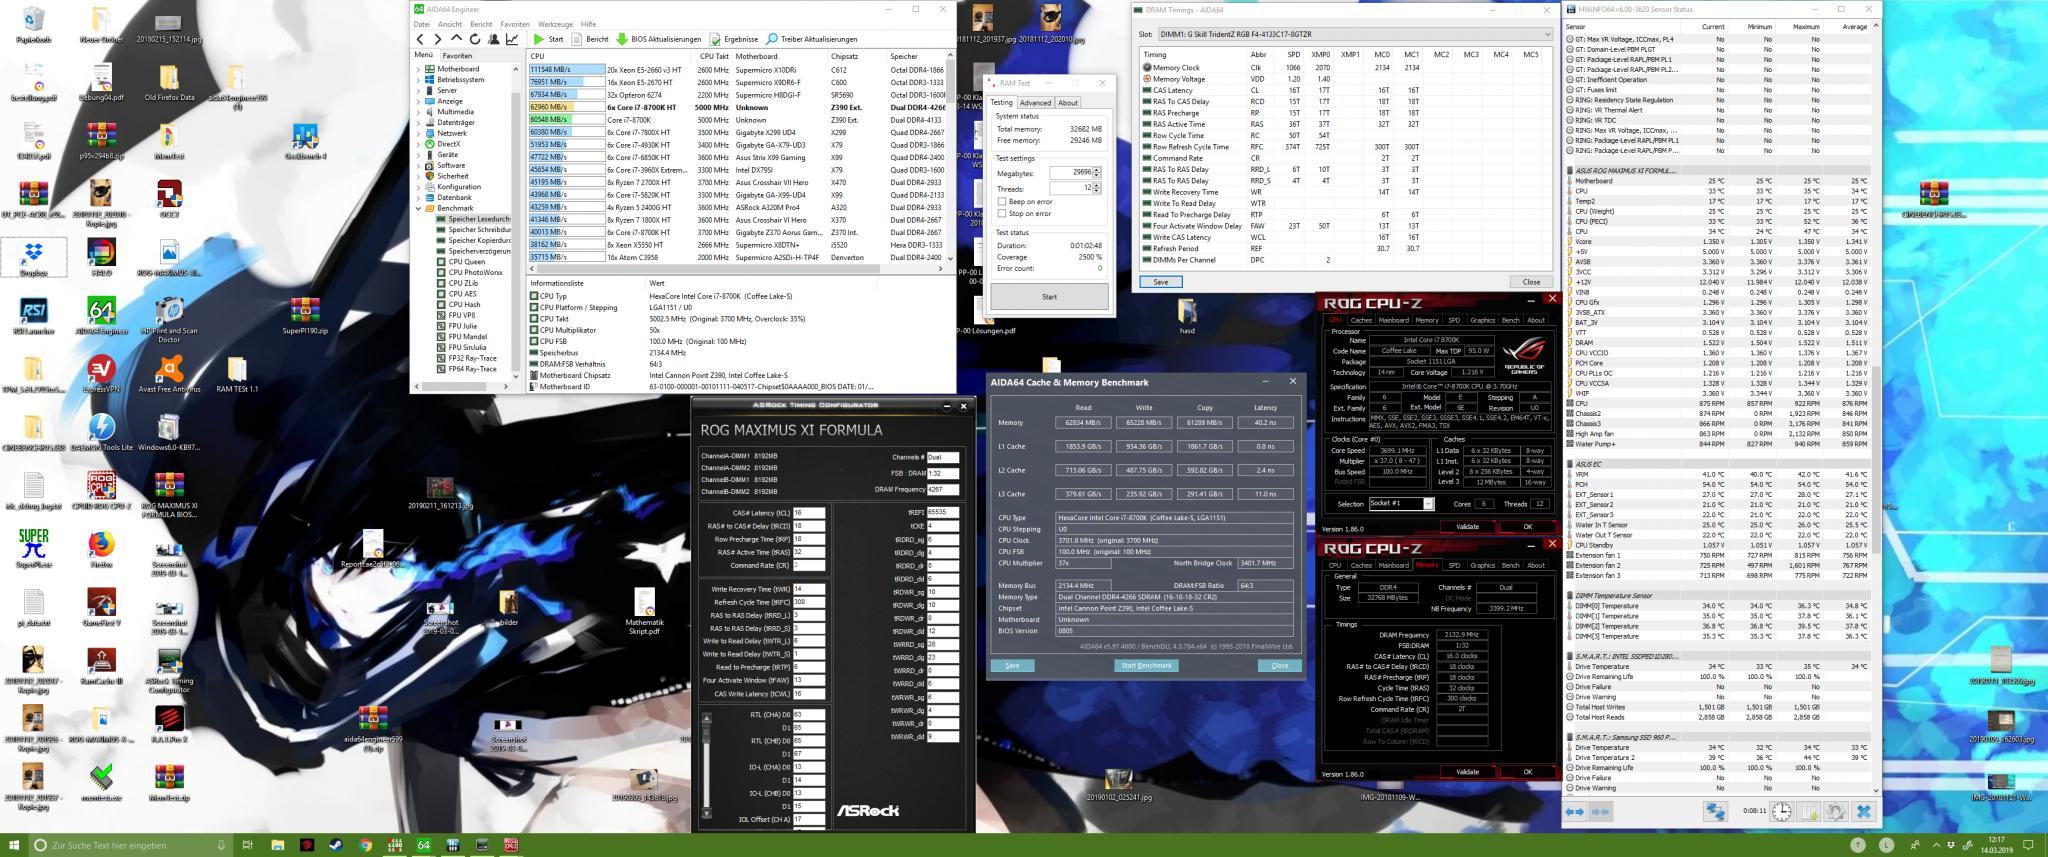Expand the DirectX tree node
Viewport: 2048px width, 857px height.
coord(419,144)
